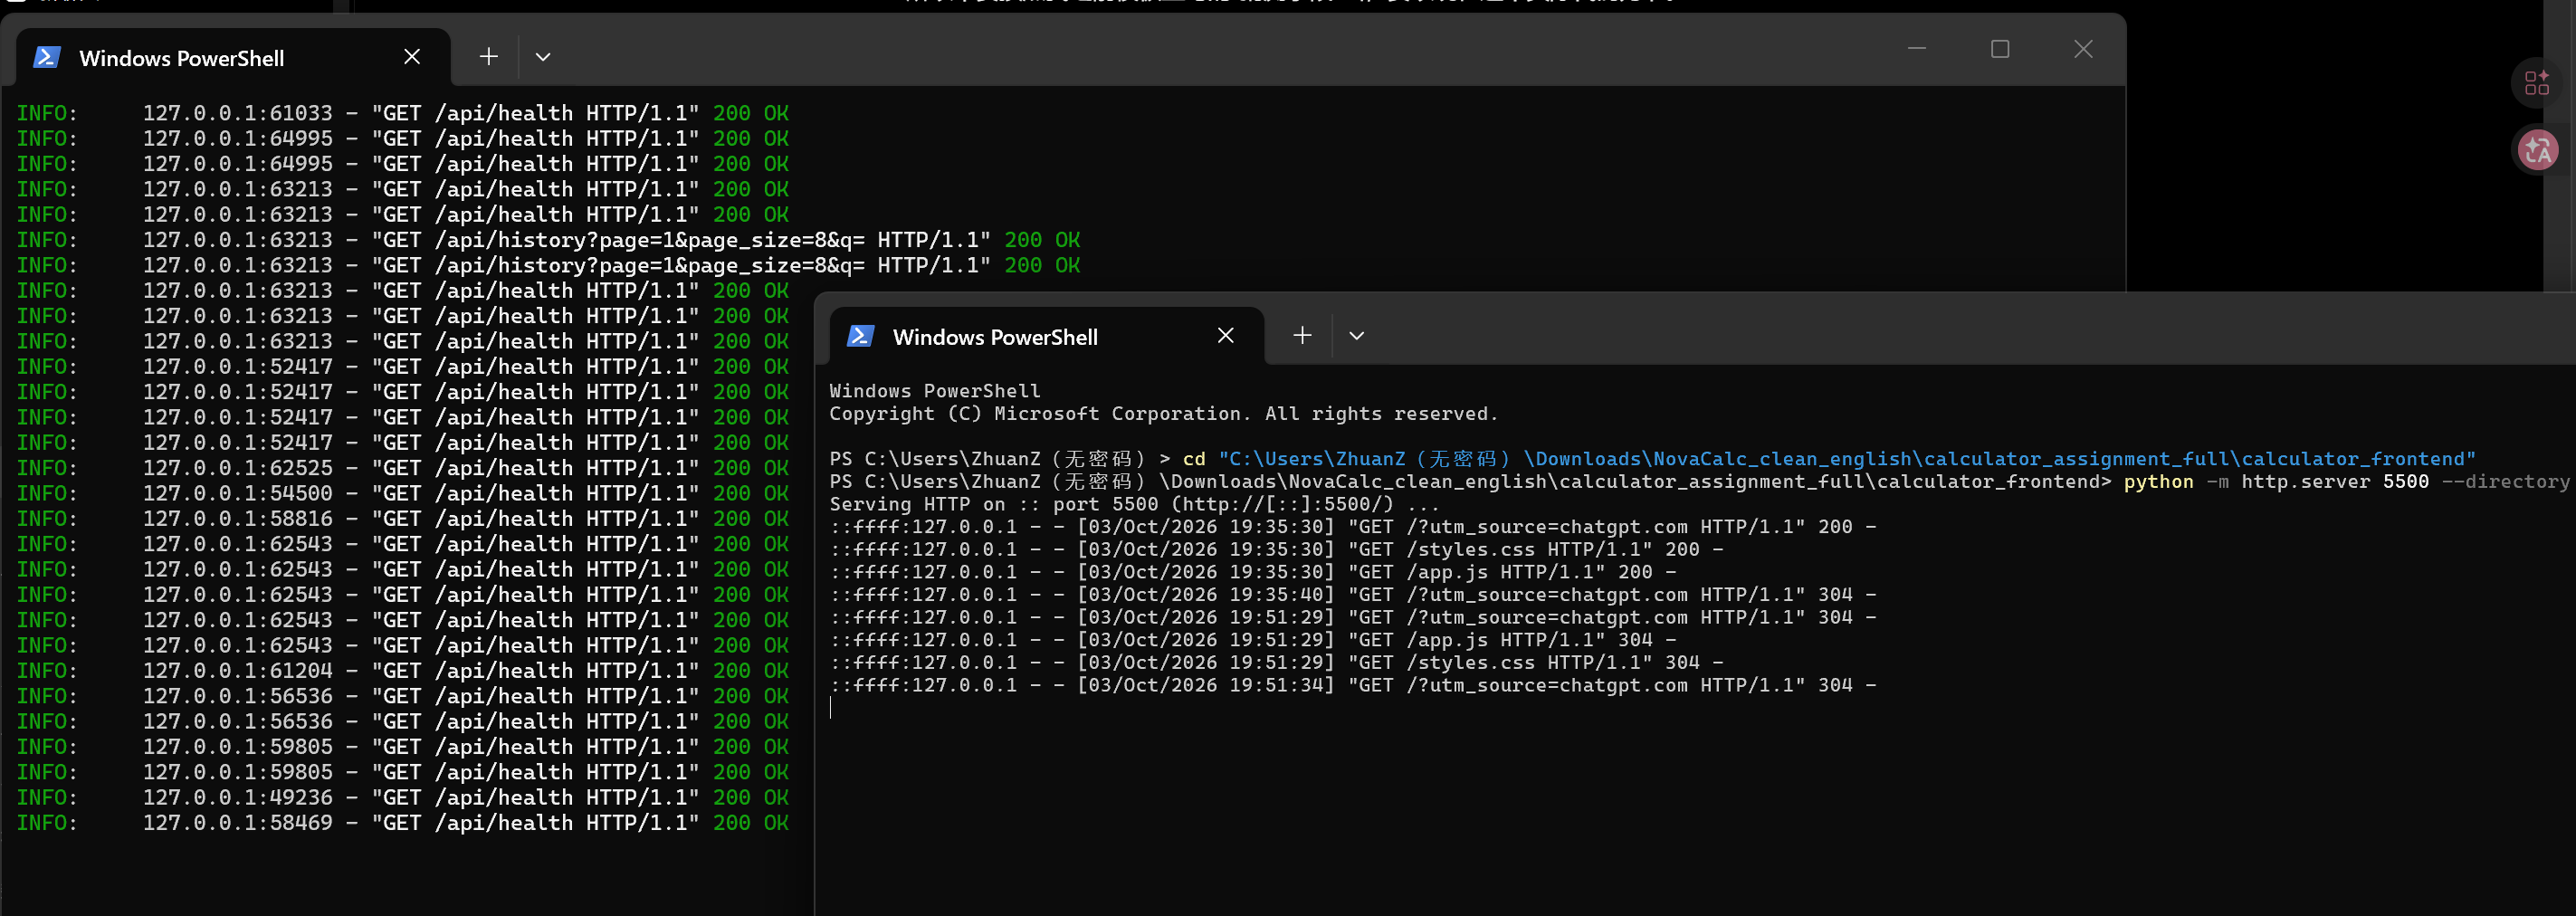Expand the profile dropdown in the back terminal
The width and height of the screenshot is (2576, 916).
(543, 57)
